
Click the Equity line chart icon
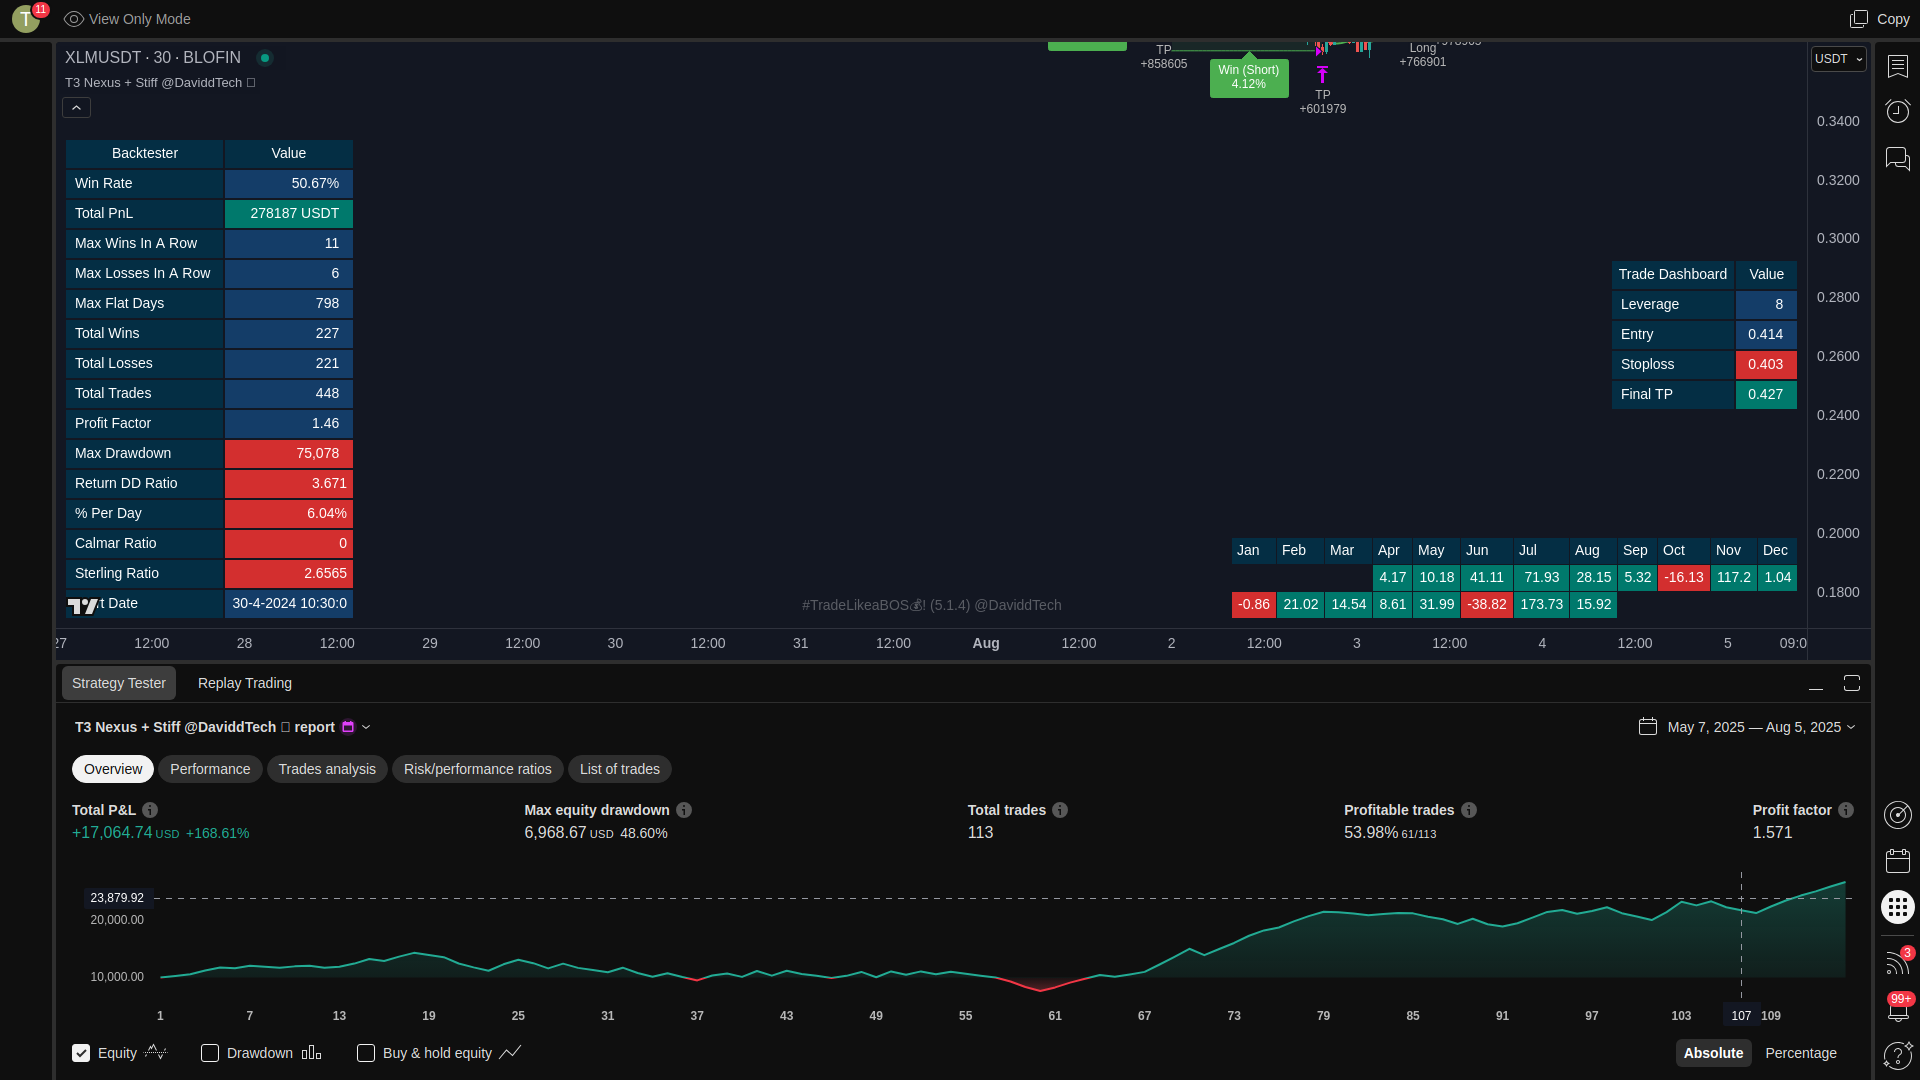[156, 1052]
